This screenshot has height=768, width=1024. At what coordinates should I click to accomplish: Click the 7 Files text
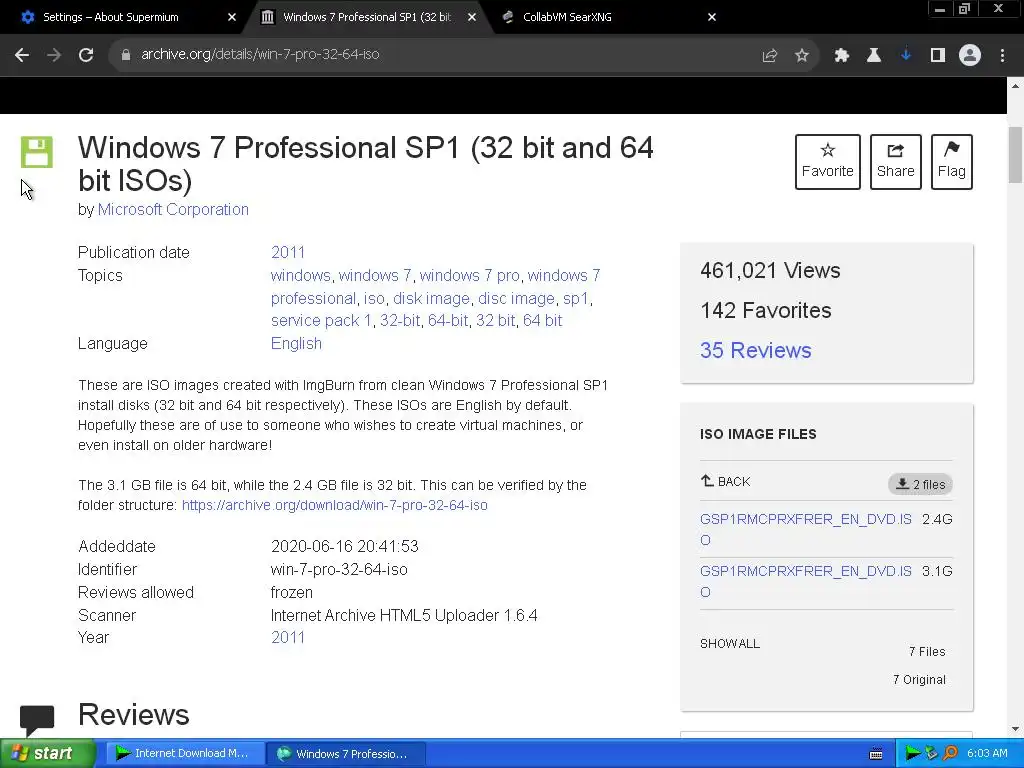click(x=927, y=652)
